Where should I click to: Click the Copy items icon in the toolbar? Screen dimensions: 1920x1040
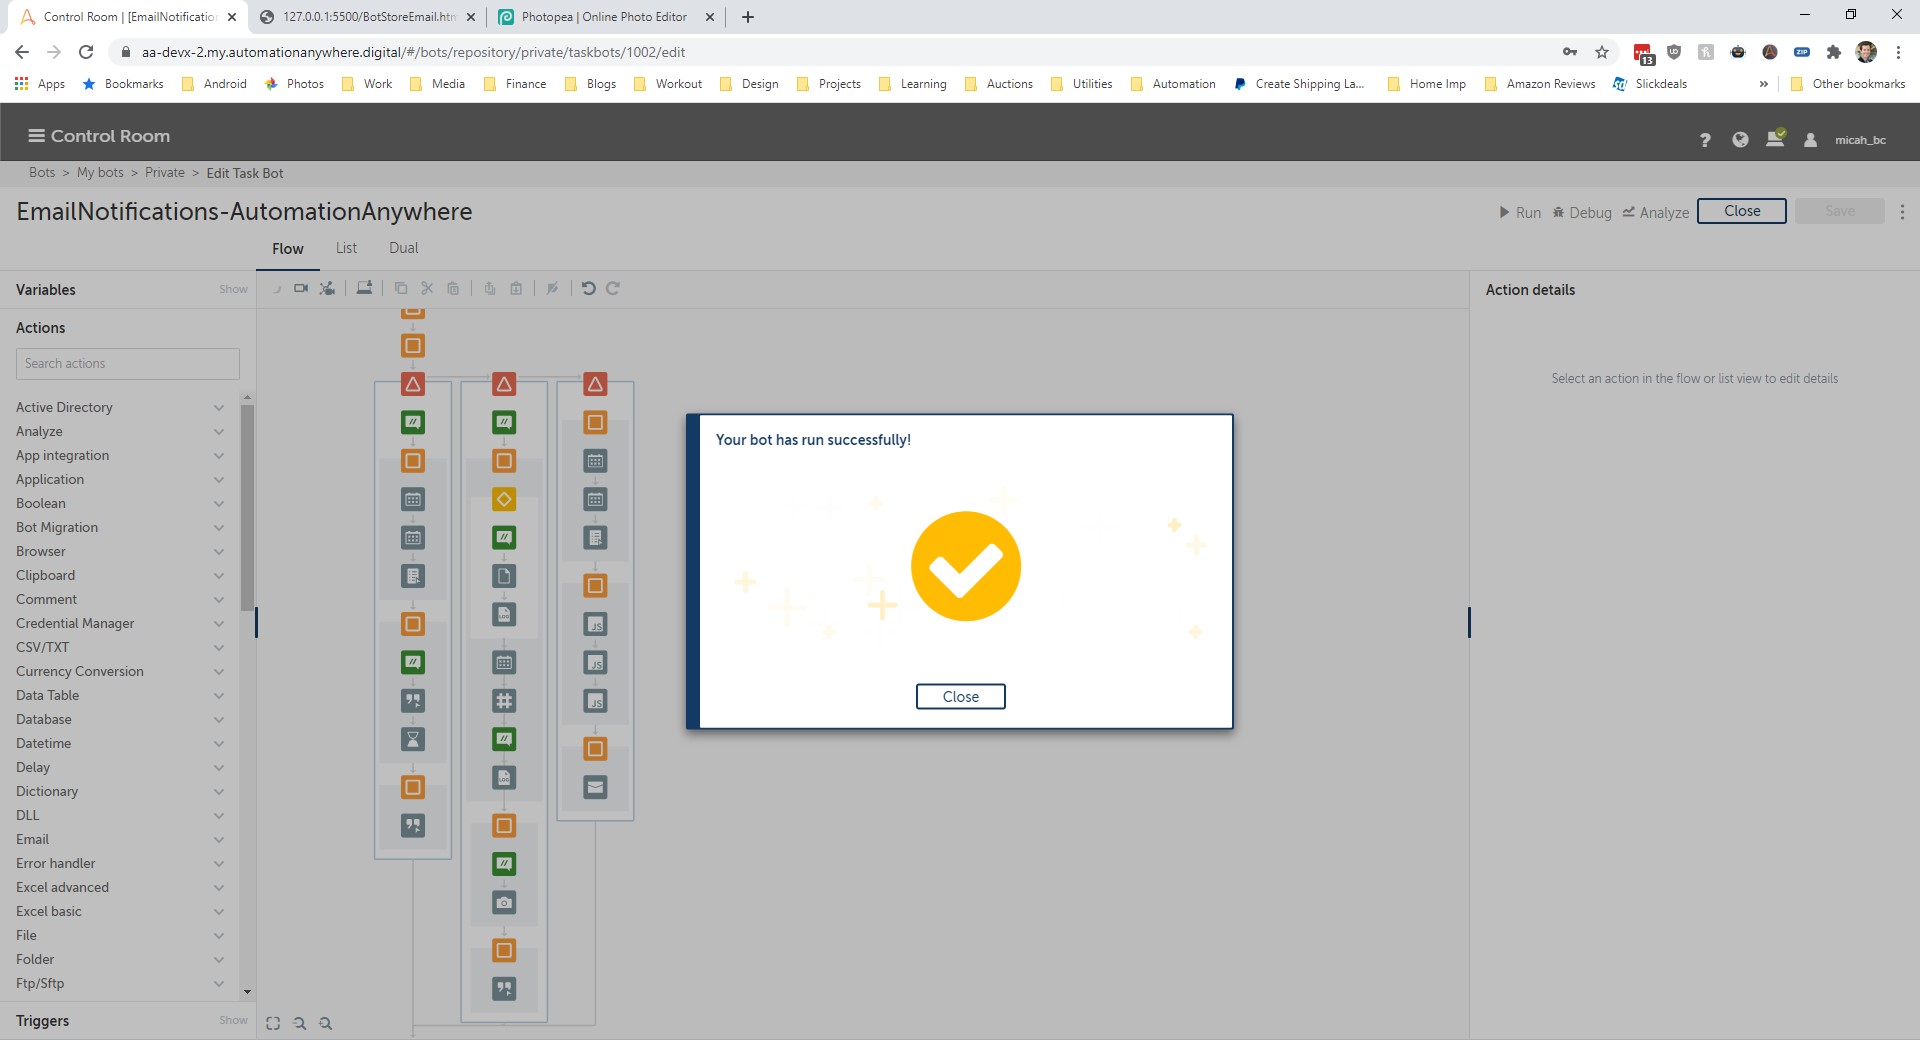(x=401, y=288)
